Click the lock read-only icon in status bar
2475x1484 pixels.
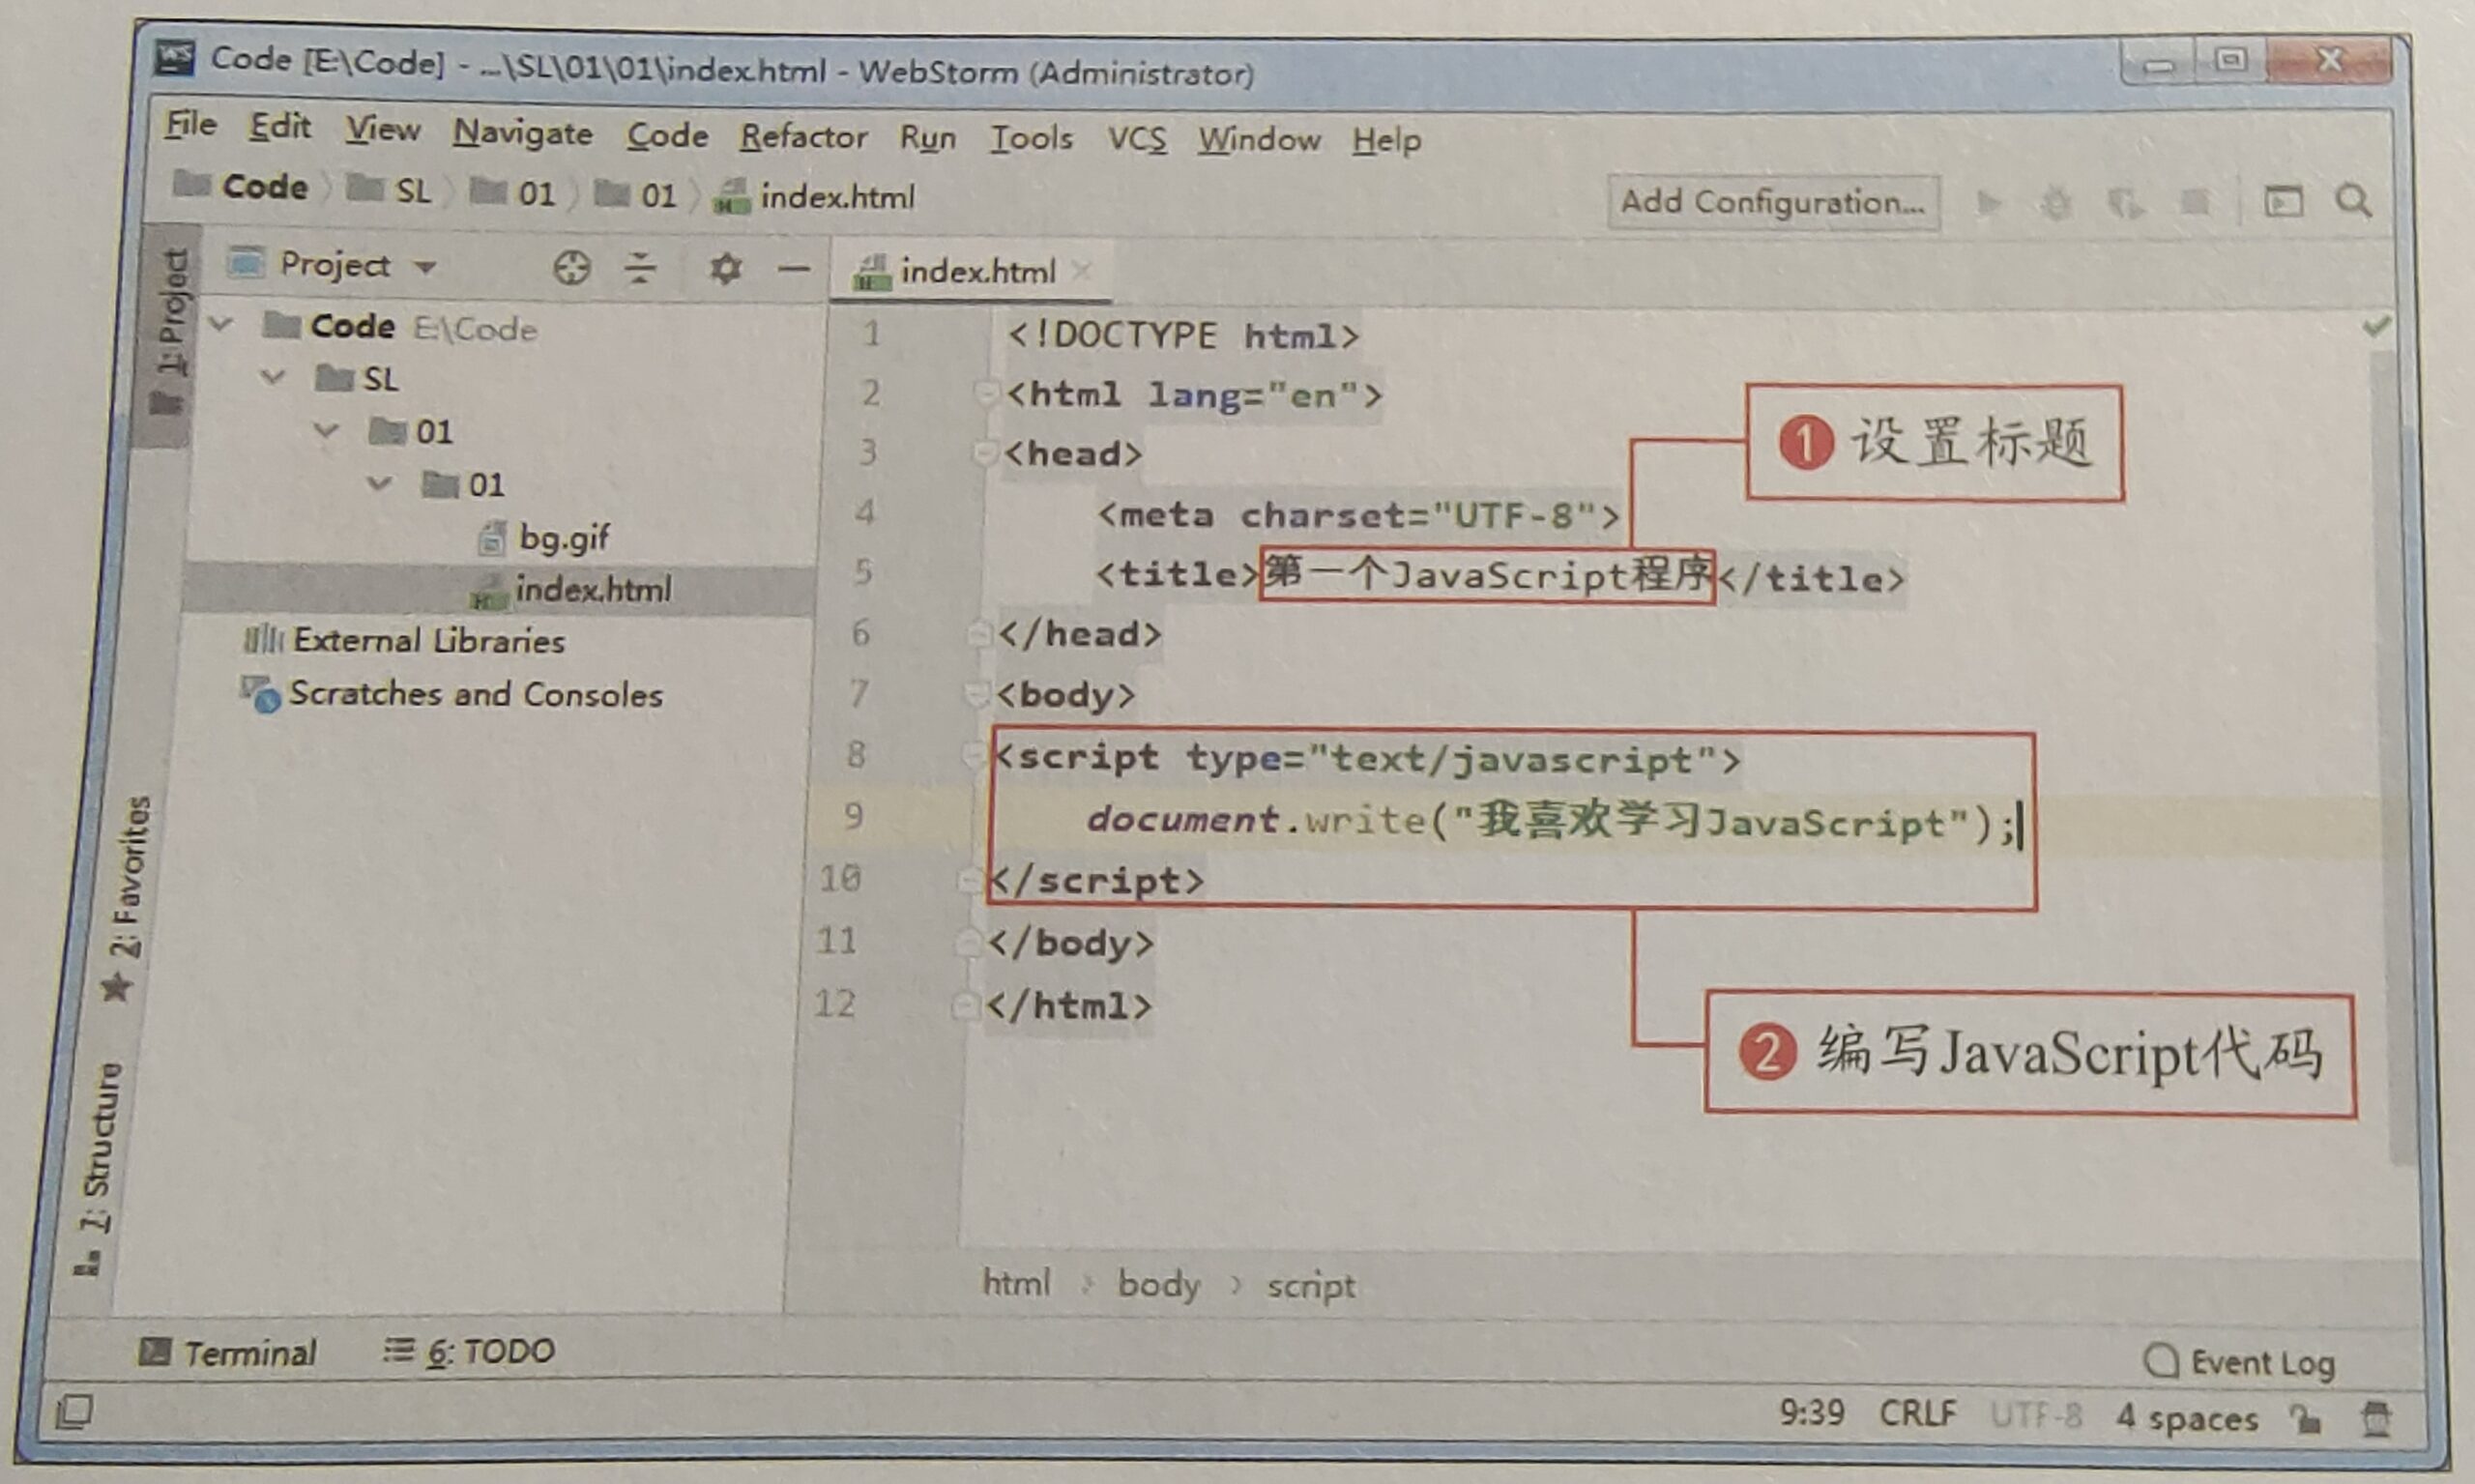coord(2306,1418)
